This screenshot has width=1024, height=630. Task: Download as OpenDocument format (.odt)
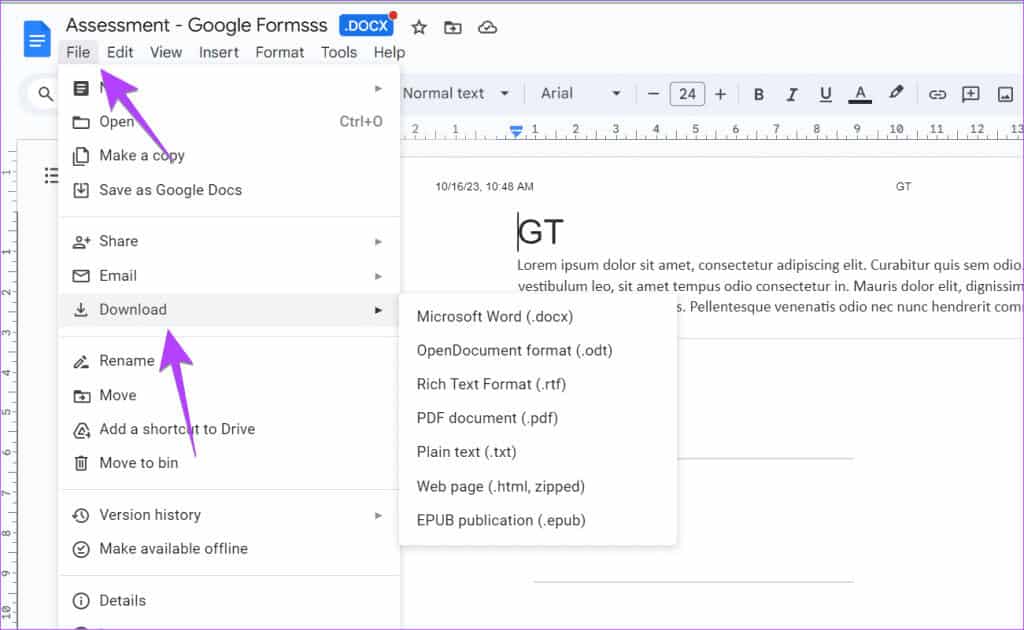(x=537, y=351)
